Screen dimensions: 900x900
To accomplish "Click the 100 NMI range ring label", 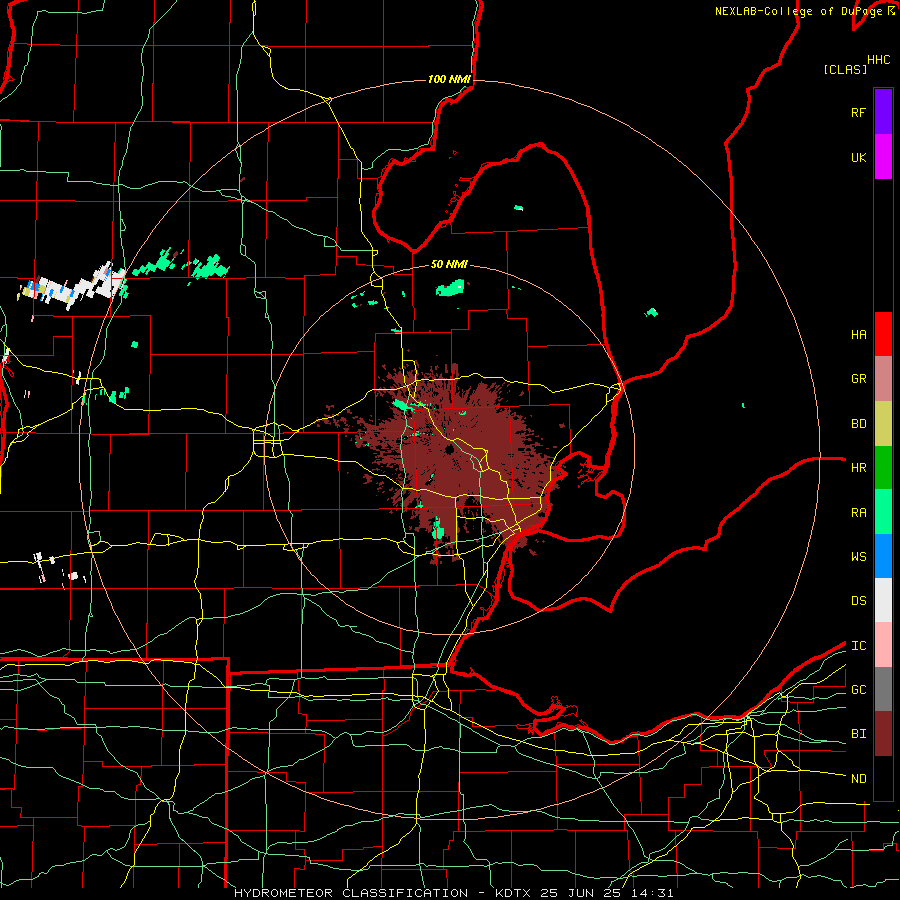I will [449, 79].
